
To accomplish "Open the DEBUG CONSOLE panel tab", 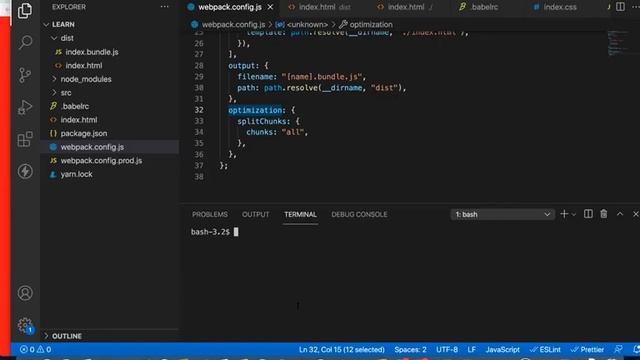I will tap(359, 214).
